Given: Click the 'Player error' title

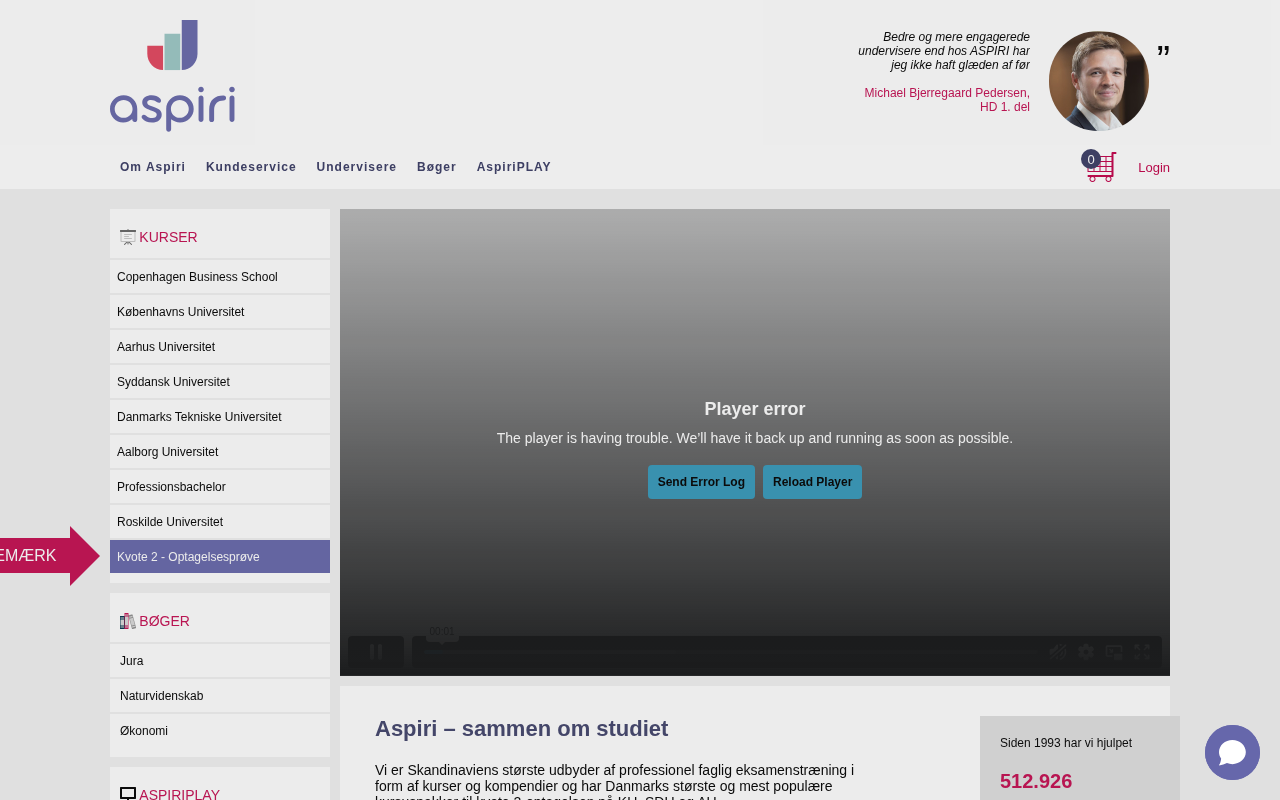Looking at the screenshot, I should 755,409.
